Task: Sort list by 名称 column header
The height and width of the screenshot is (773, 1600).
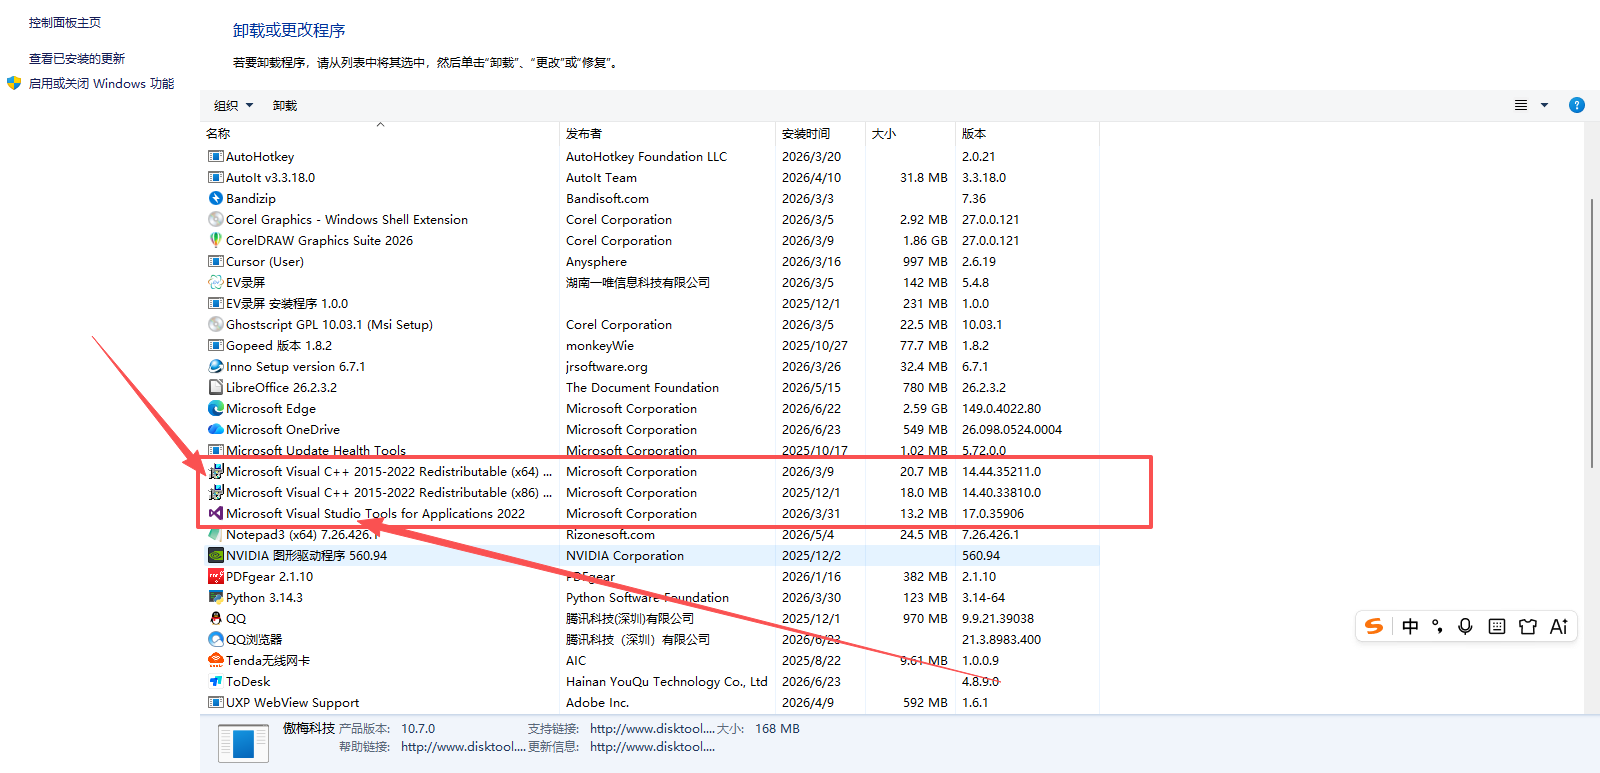Action: [x=218, y=133]
